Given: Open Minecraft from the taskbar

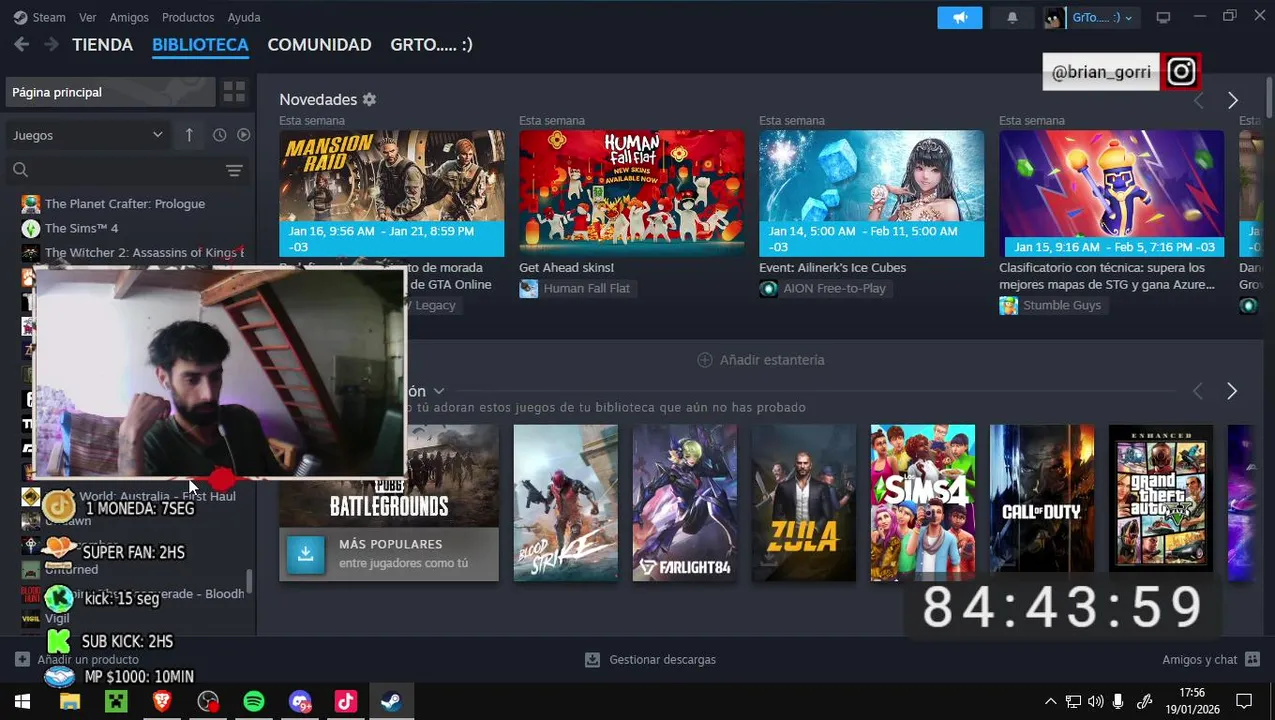Looking at the screenshot, I should pos(116,702).
